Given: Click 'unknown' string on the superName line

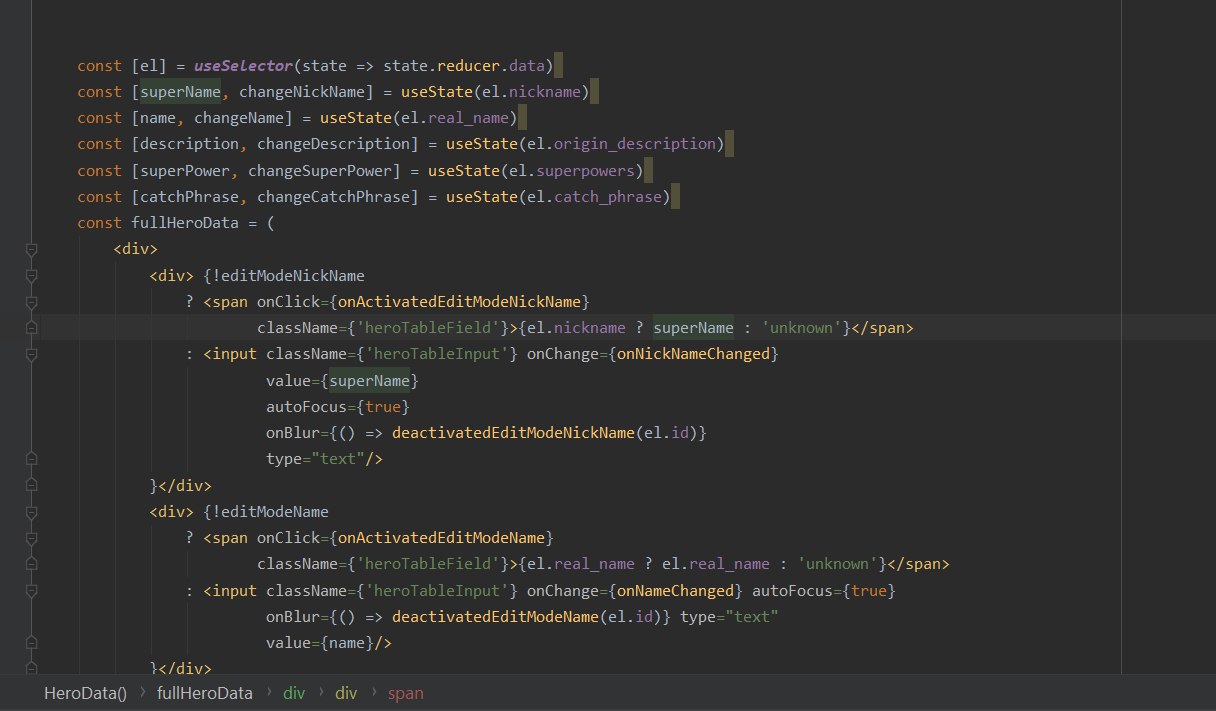Looking at the screenshot, I should tap(803, 327).
